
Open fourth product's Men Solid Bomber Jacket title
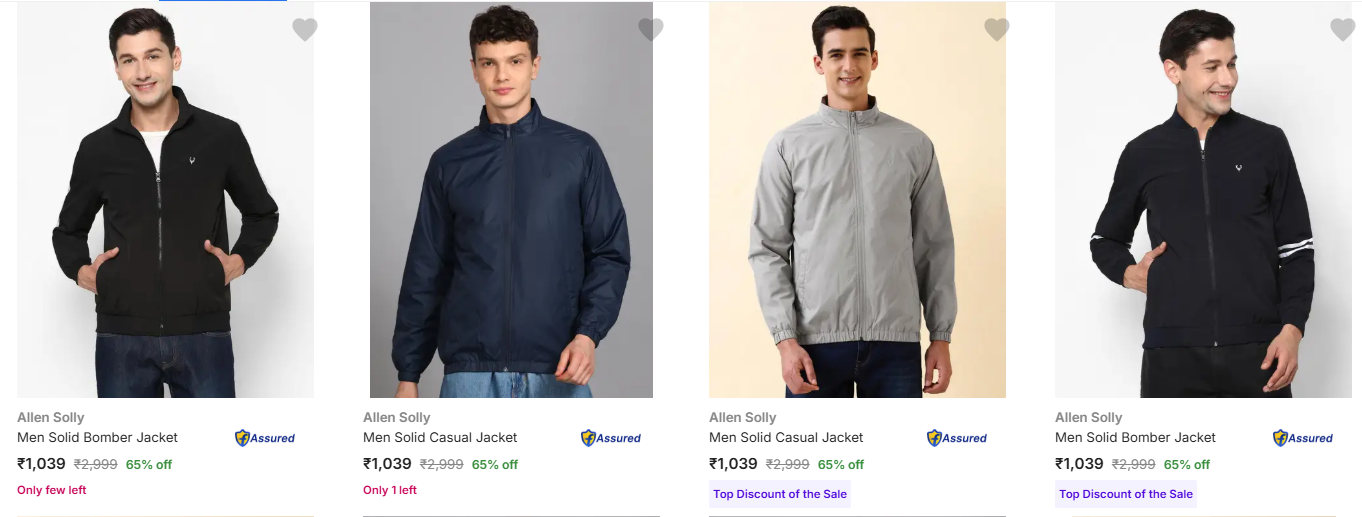1135,437
